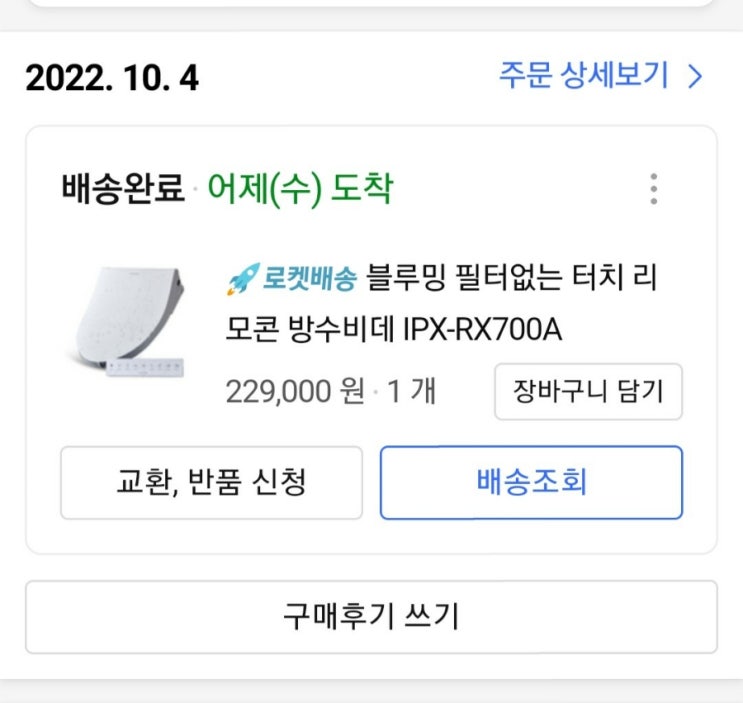Open the 블루밍 필터없는 터치 리모콘 product title
The image size is (743, 703).
coord(510,278)
